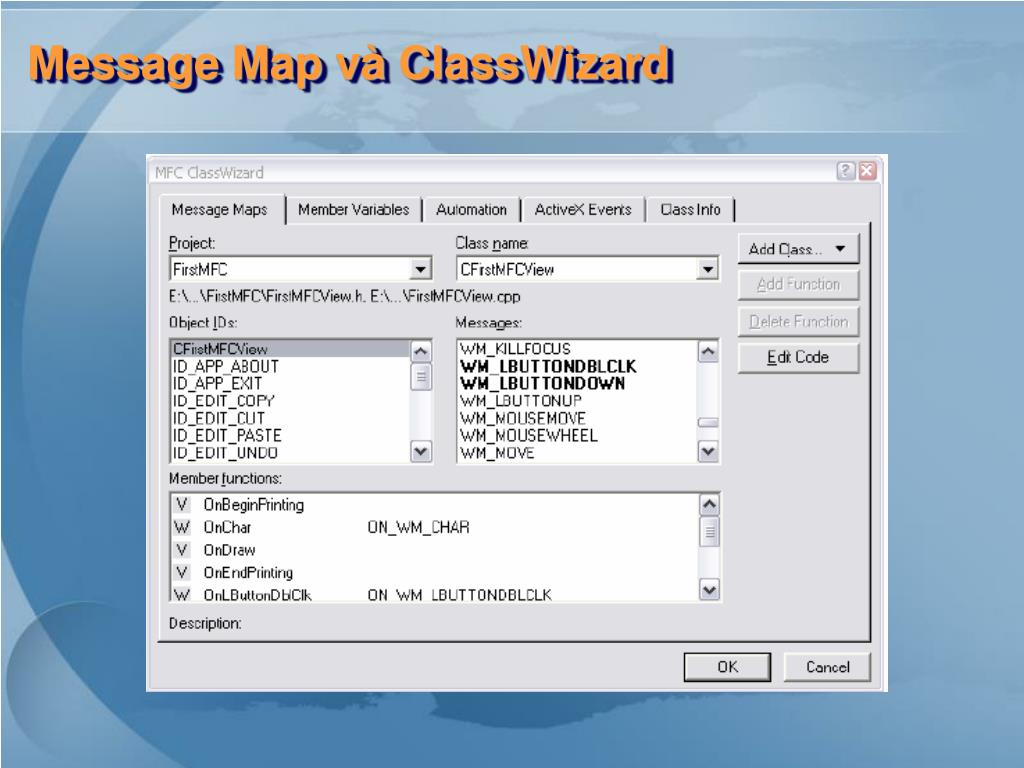The image size is (1024, 768).
Task: Select OnChar member function row
Action: [434, 527]
